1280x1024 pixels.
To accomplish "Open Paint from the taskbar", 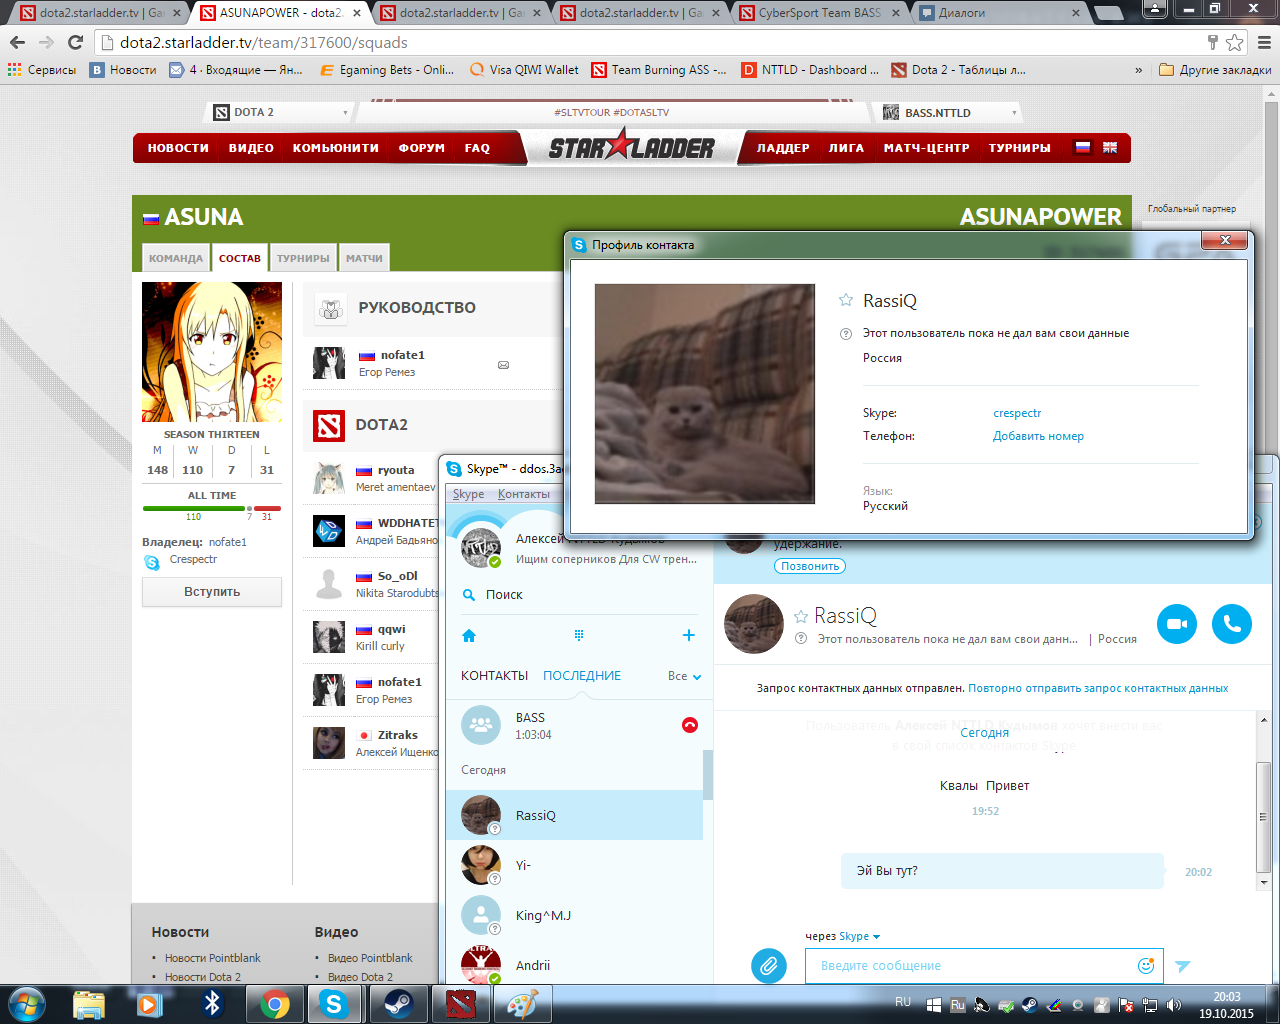I will 522,1004.
